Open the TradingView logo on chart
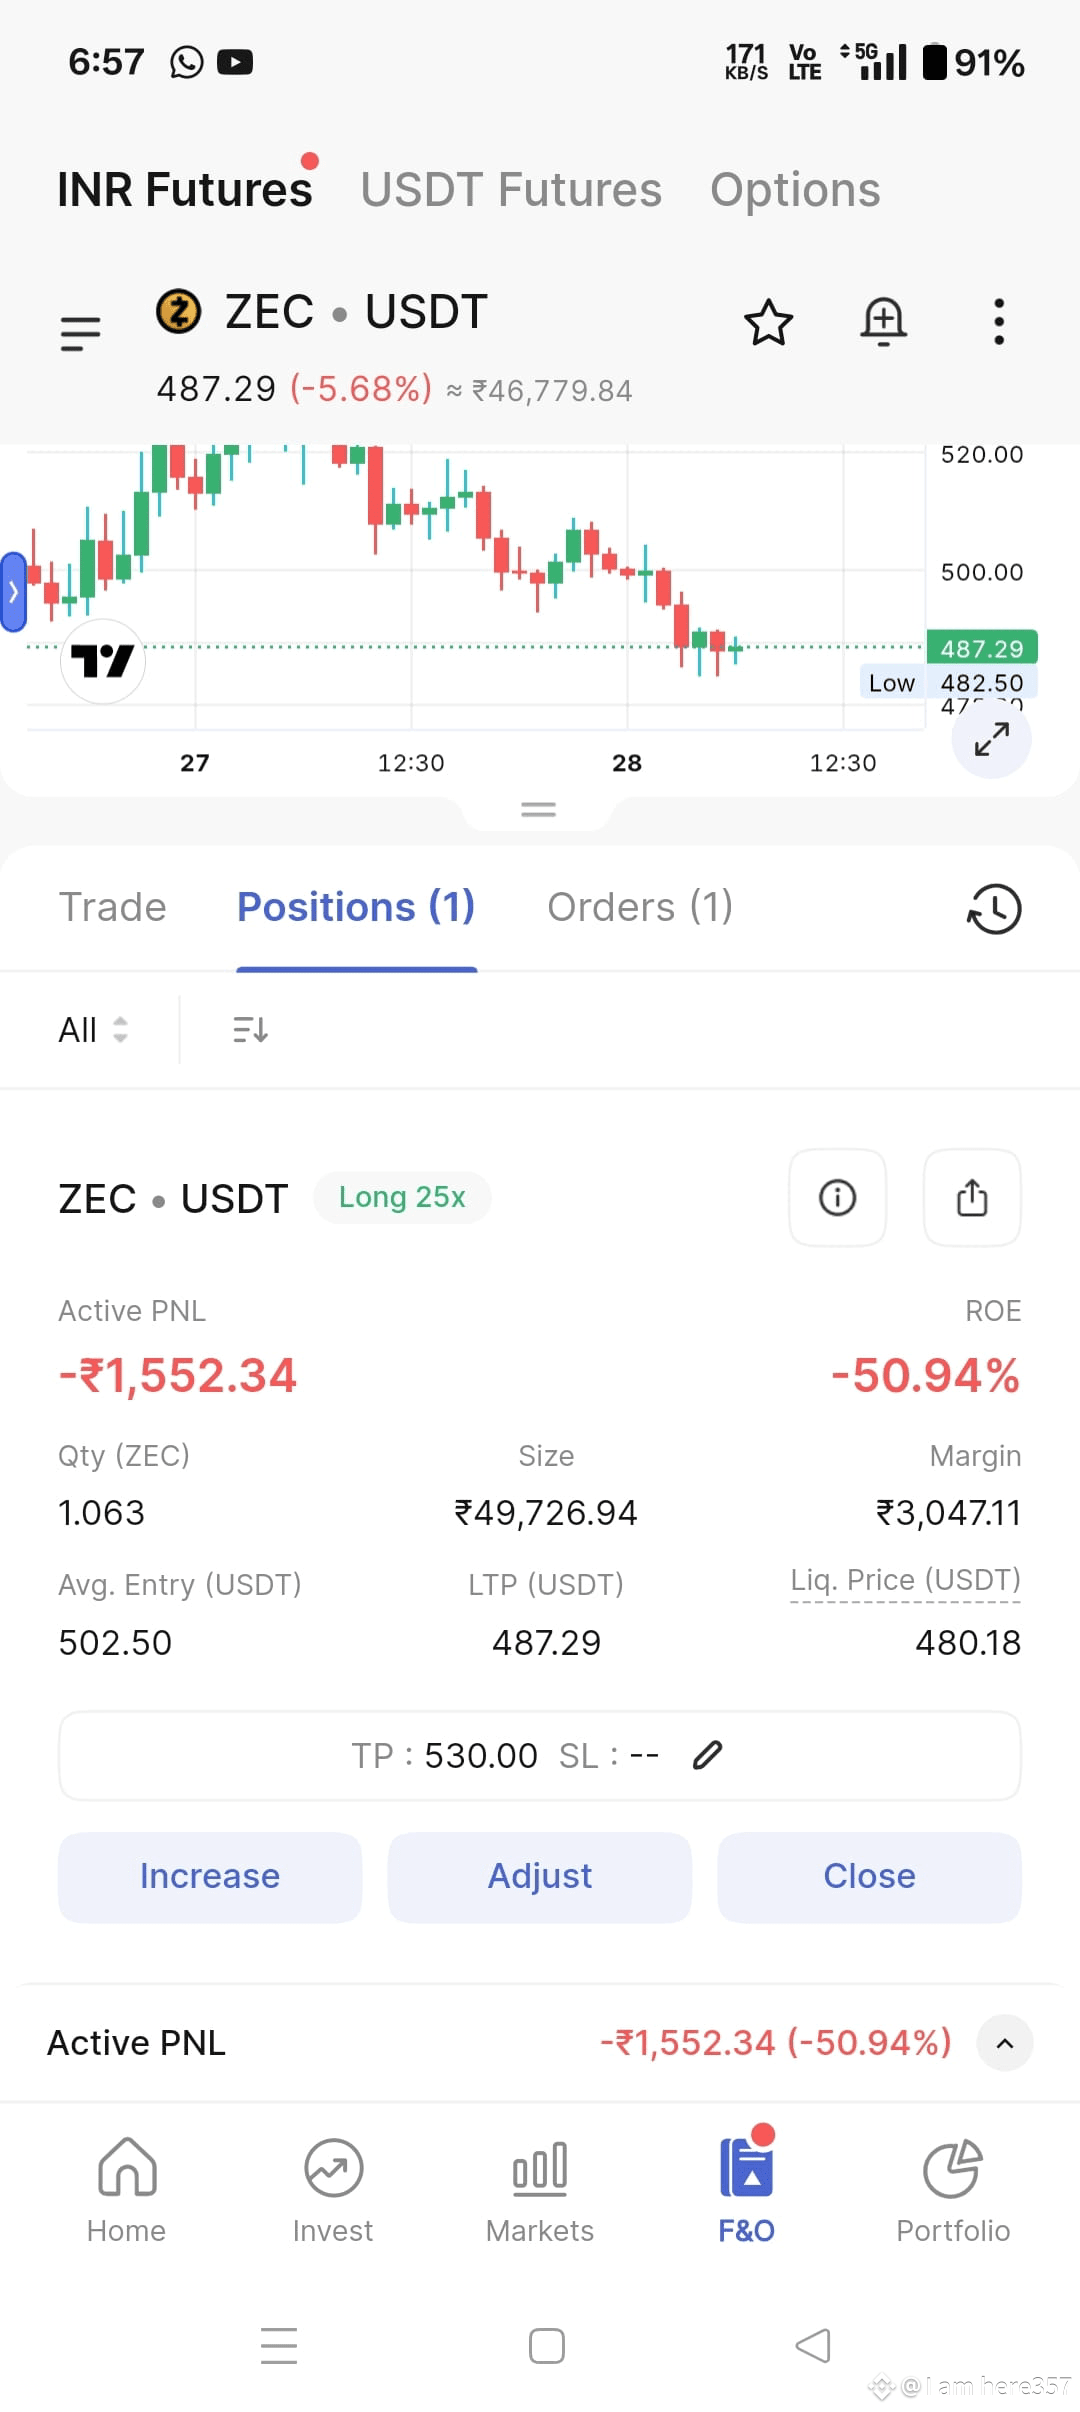Screen dimensions: 1080x2412 point(103,661)
